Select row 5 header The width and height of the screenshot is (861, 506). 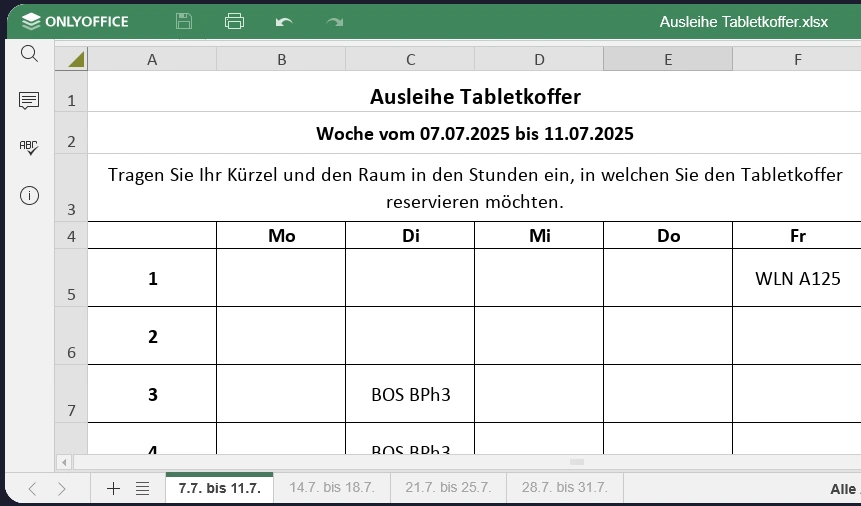(x=71, y=279)
